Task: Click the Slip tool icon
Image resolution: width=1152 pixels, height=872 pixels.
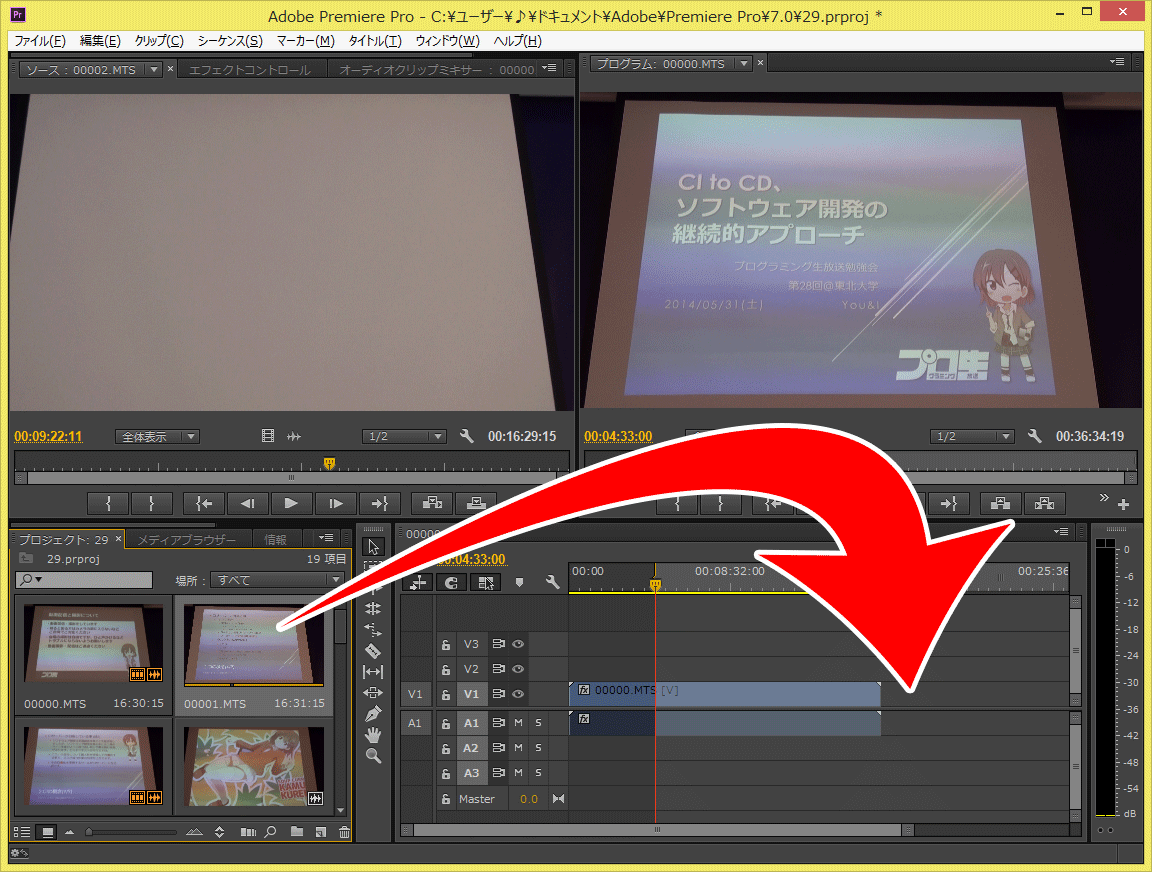Action: coord(373,672)
